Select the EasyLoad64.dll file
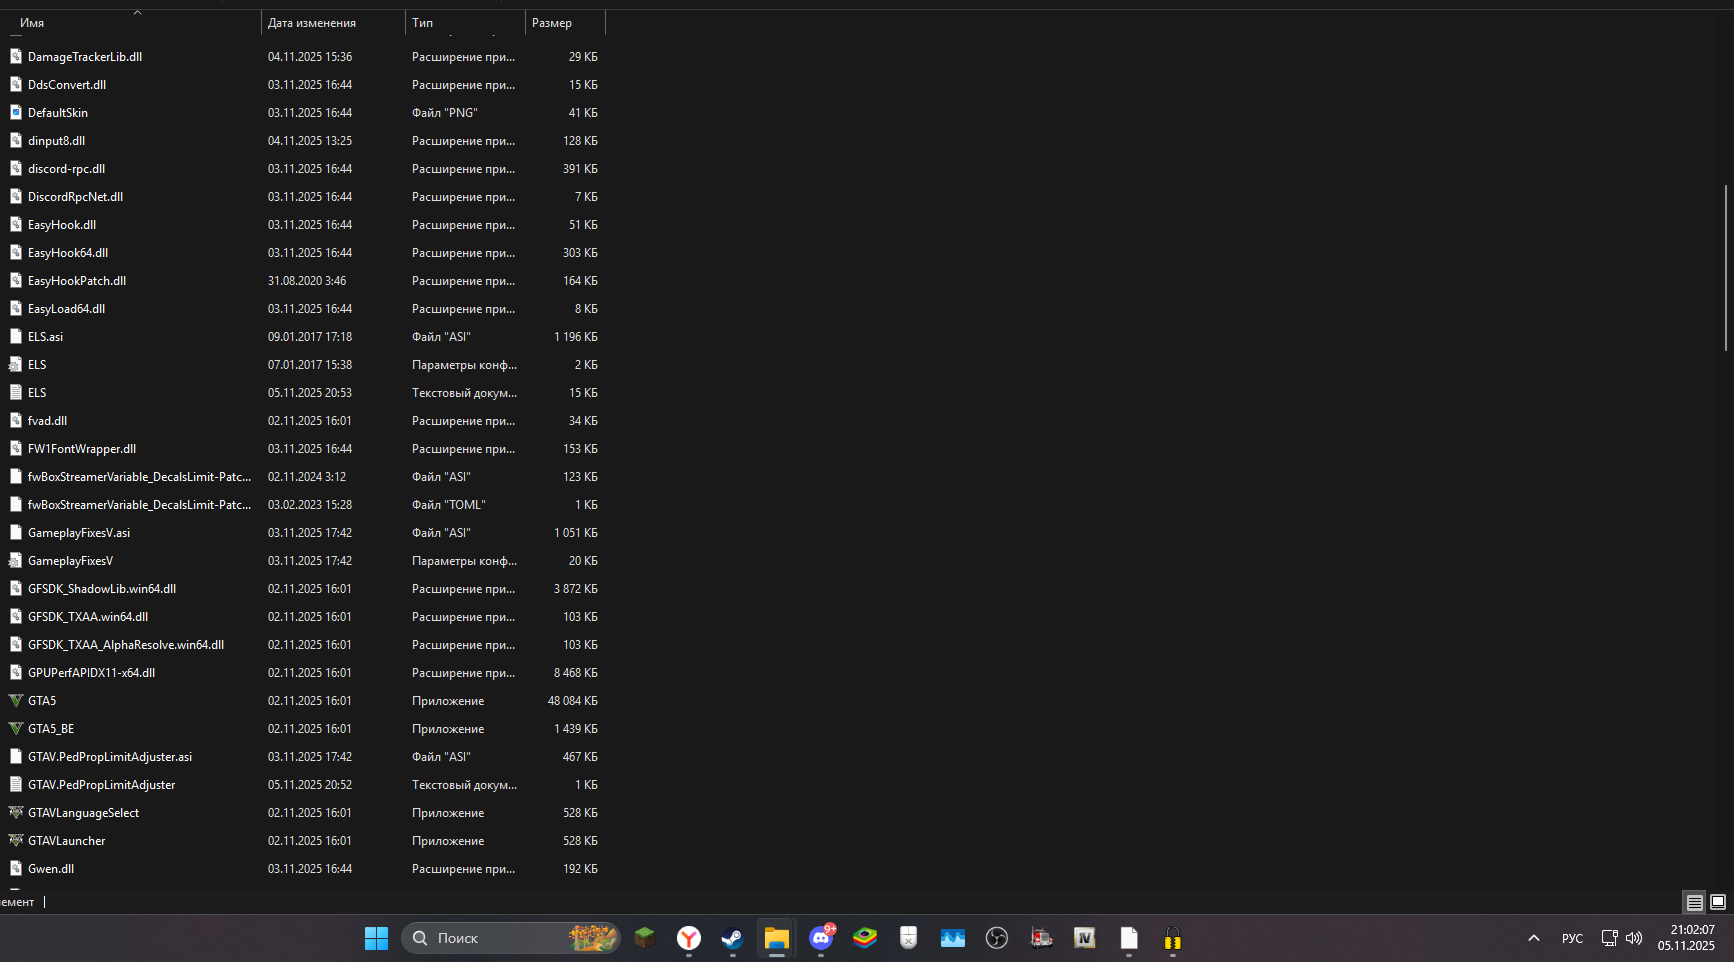This screenshot has width=1734, height=962. tap(66, 309)
